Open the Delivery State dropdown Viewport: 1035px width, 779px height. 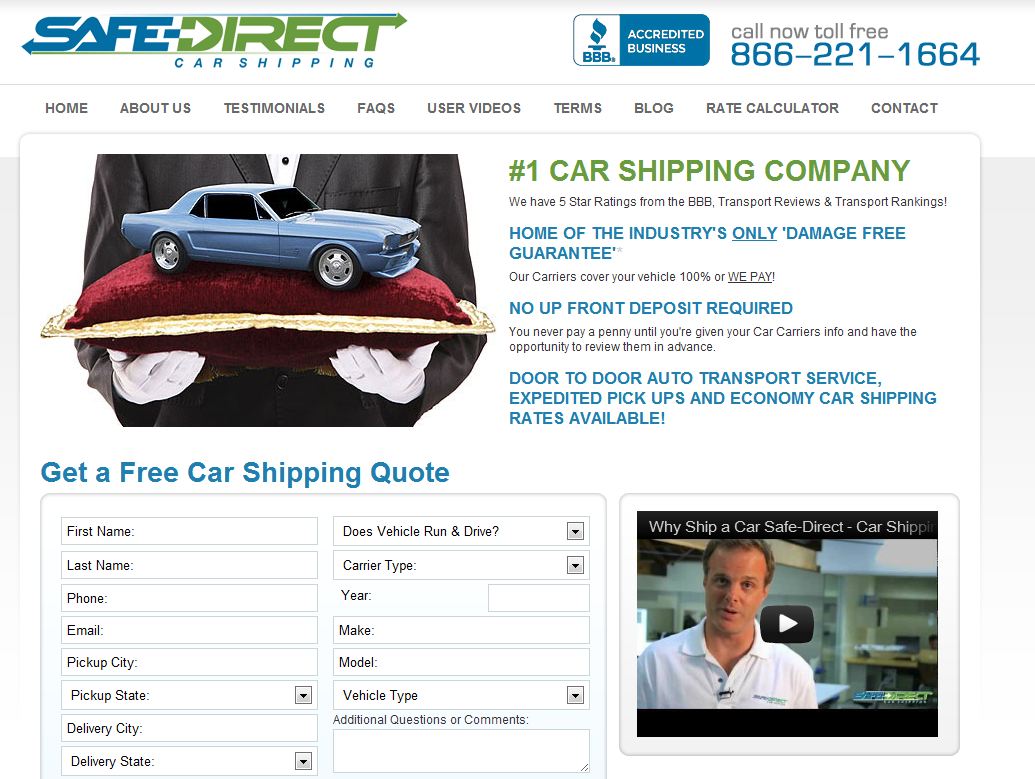[x=189, y=761]
